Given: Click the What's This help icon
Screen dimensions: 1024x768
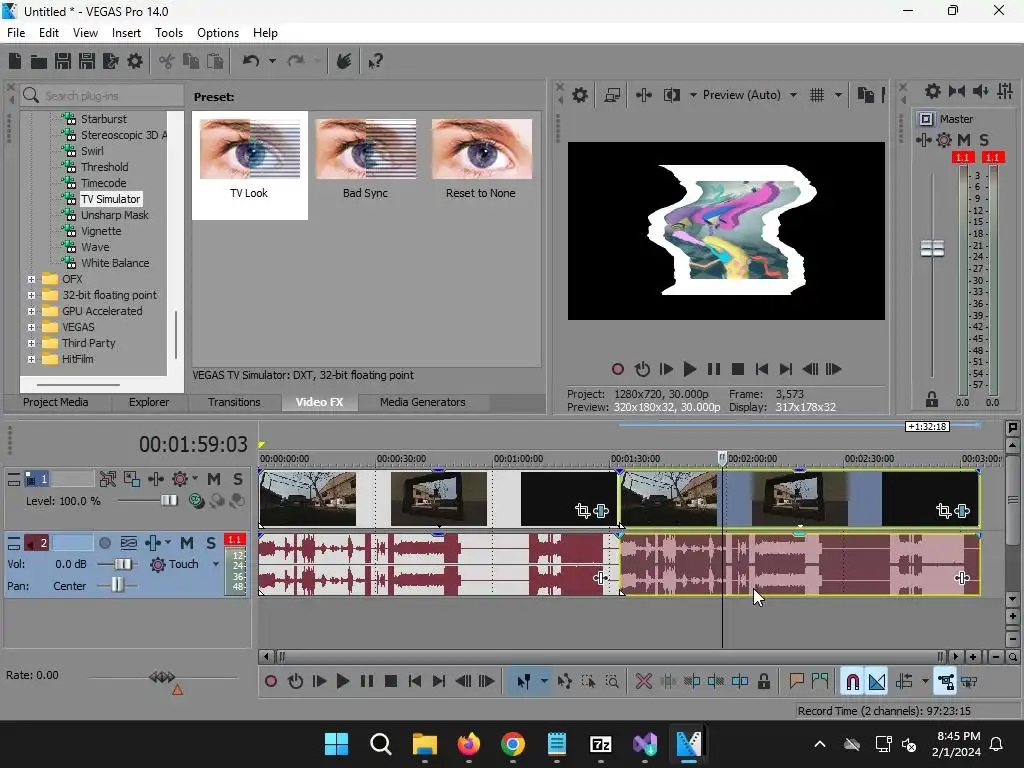Looking at the screenshot, I should pos(375,61).
